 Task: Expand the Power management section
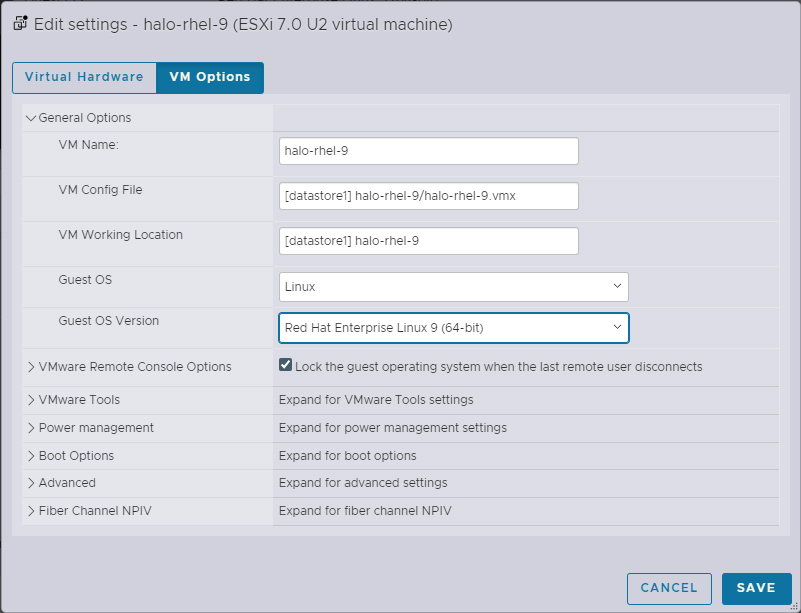(x=31, y=428)
